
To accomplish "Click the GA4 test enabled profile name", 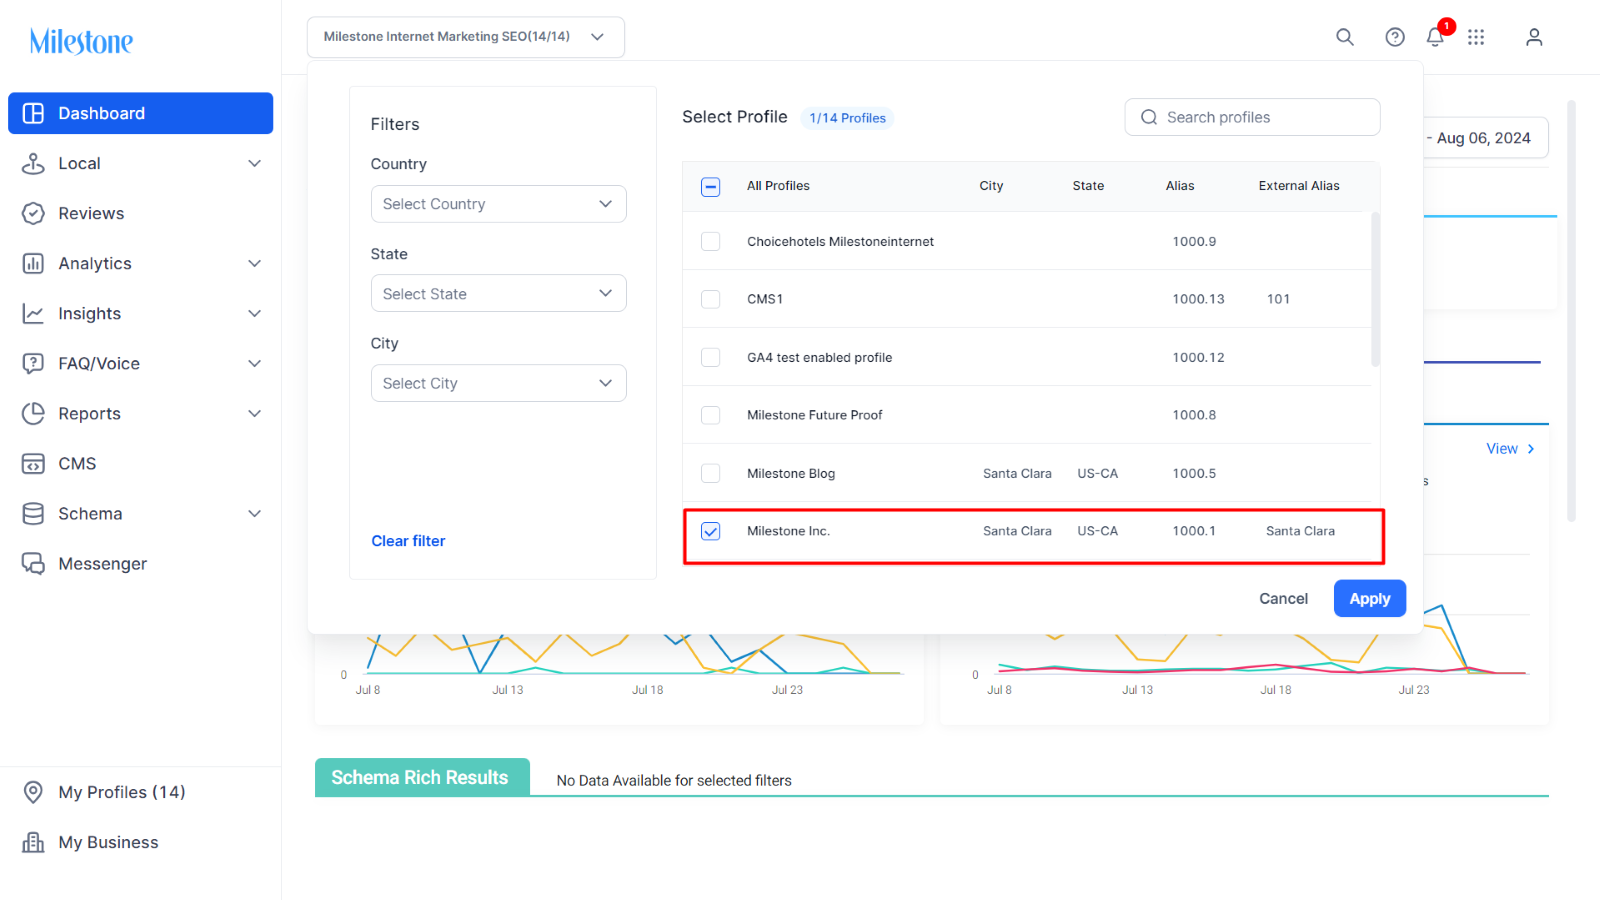I will click(820, 357).
